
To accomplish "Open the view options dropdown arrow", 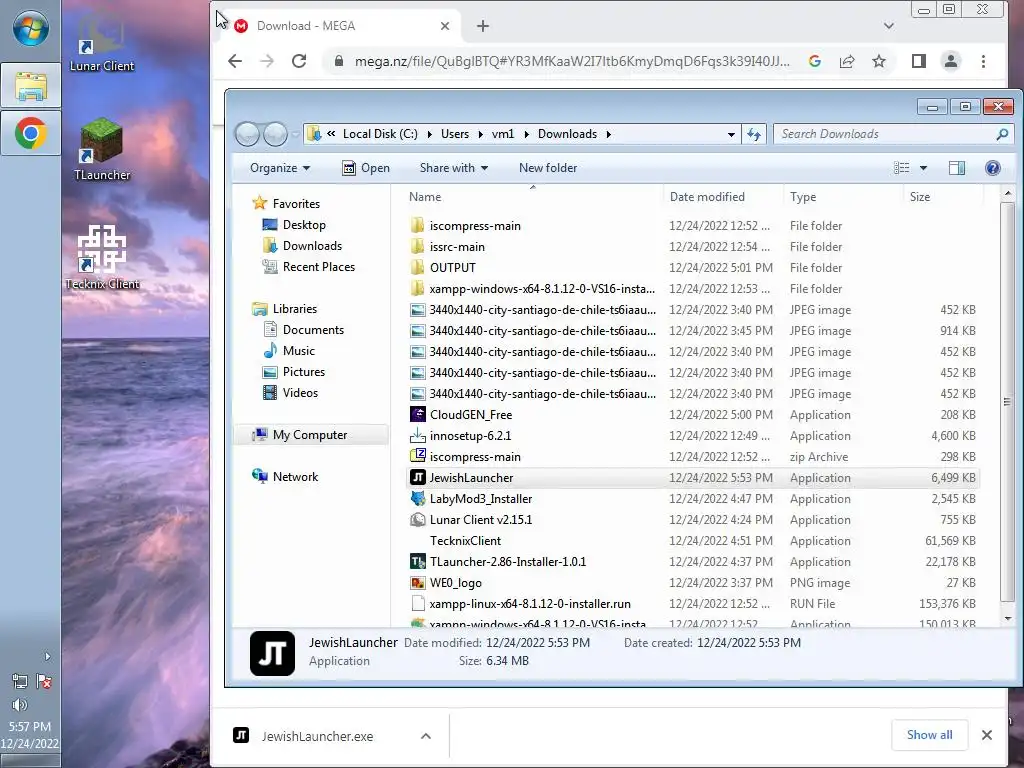I will point(923,168).
